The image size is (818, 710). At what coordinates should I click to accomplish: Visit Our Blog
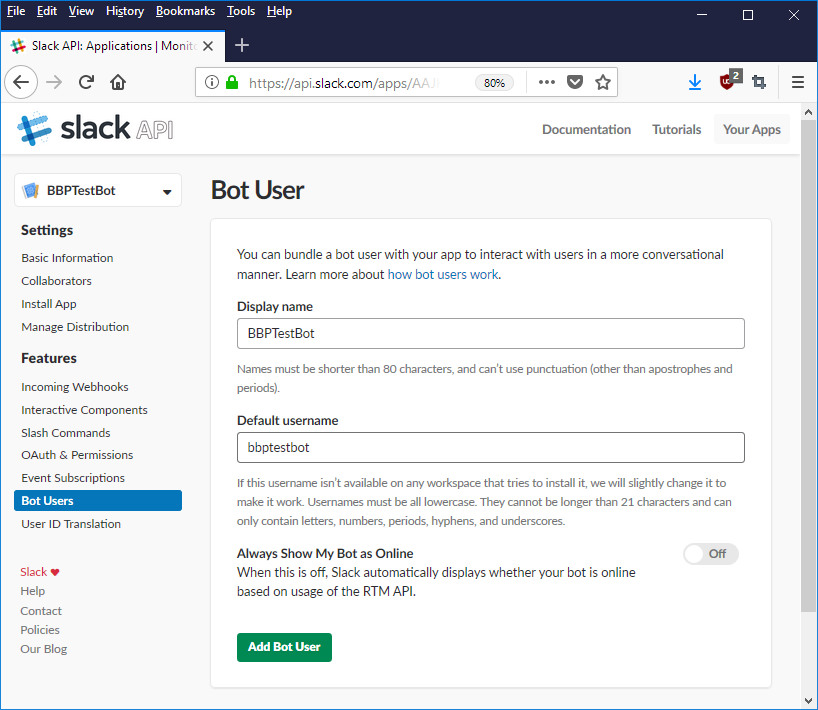pyautogui.click(x=43, y=649)
